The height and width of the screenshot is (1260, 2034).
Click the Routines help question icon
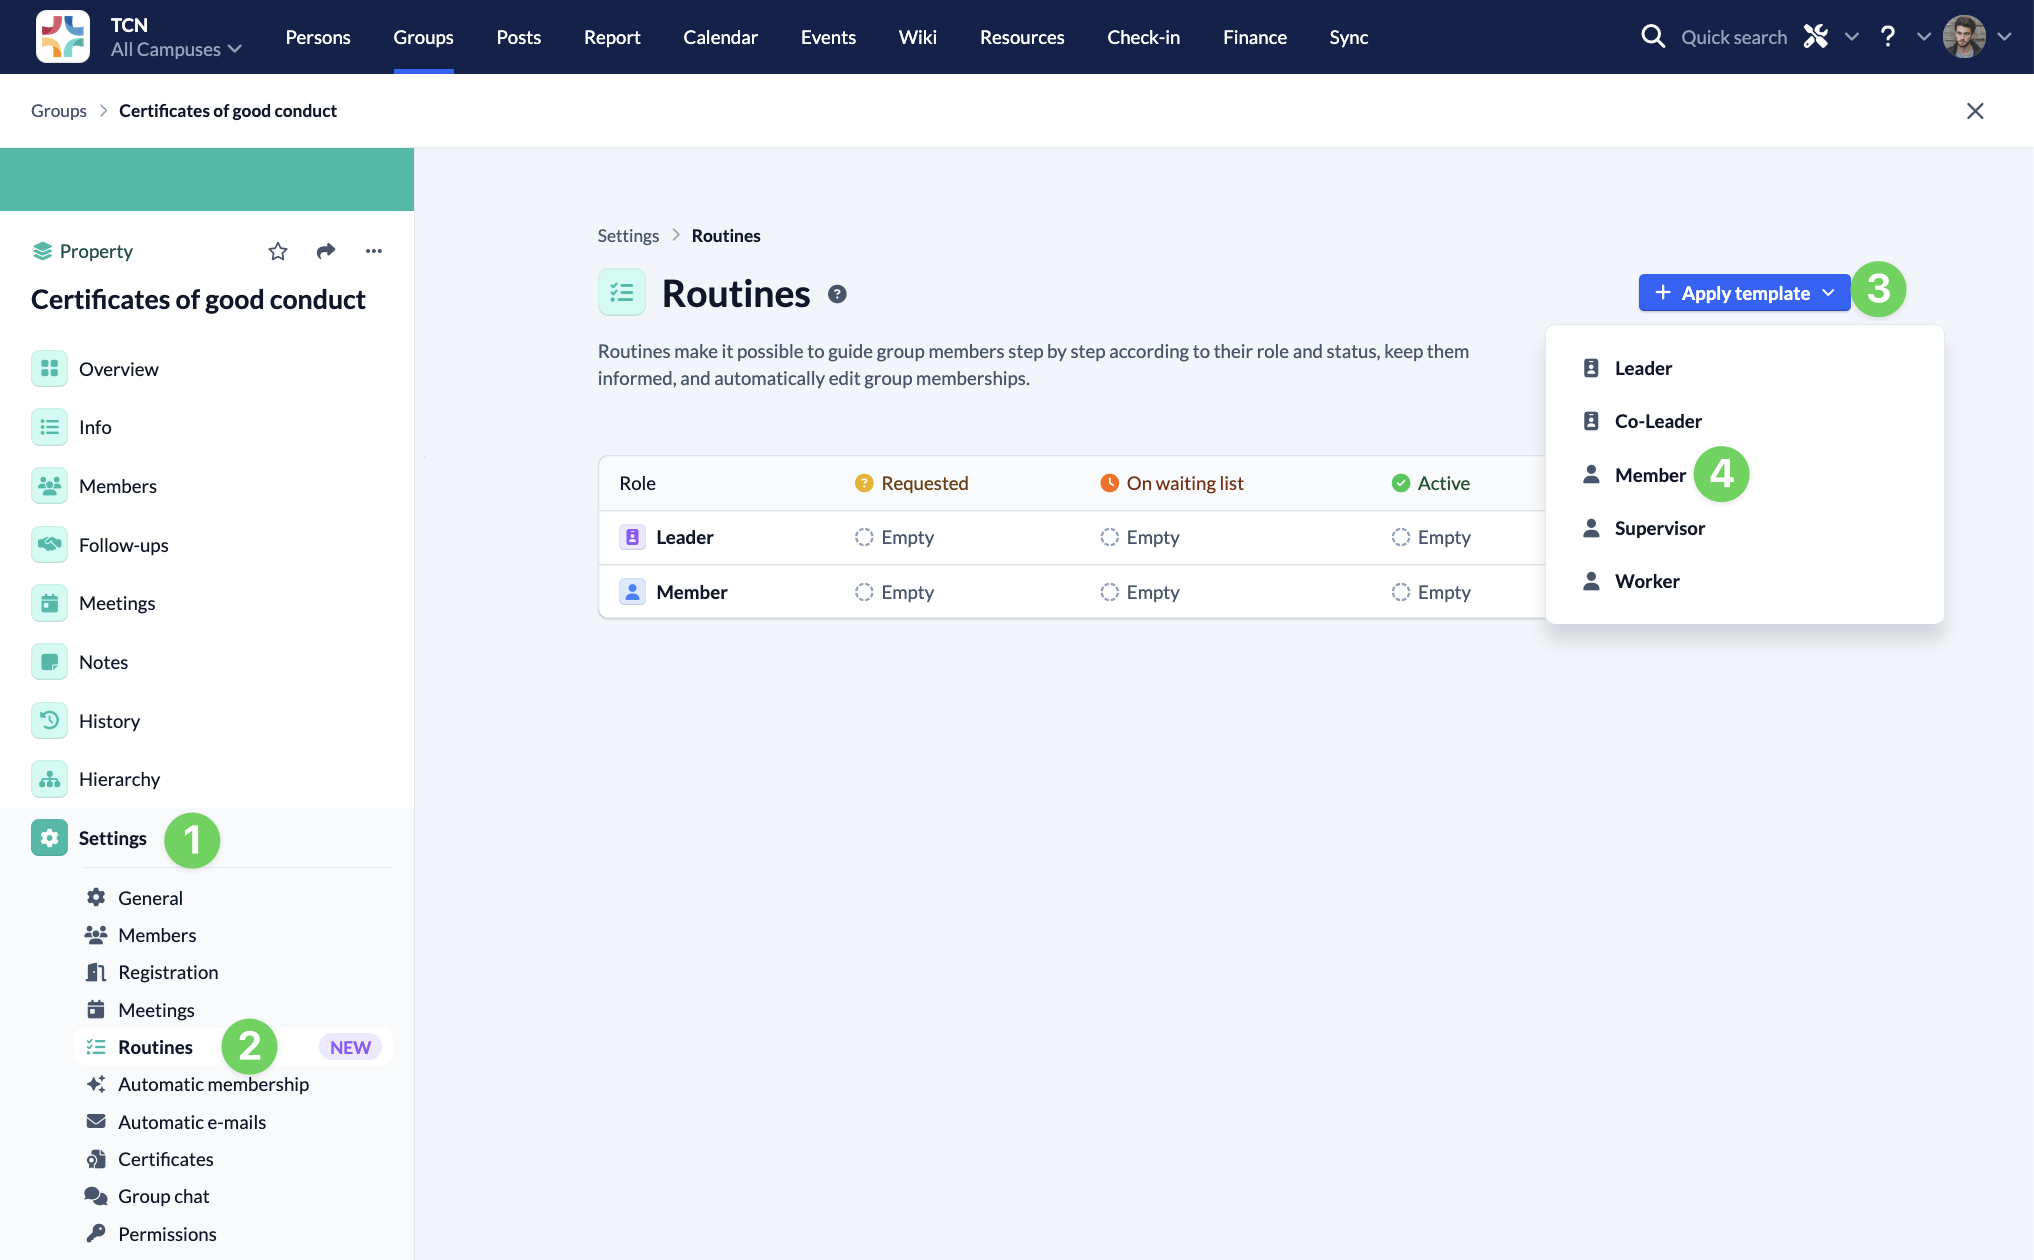coord(838,294)
